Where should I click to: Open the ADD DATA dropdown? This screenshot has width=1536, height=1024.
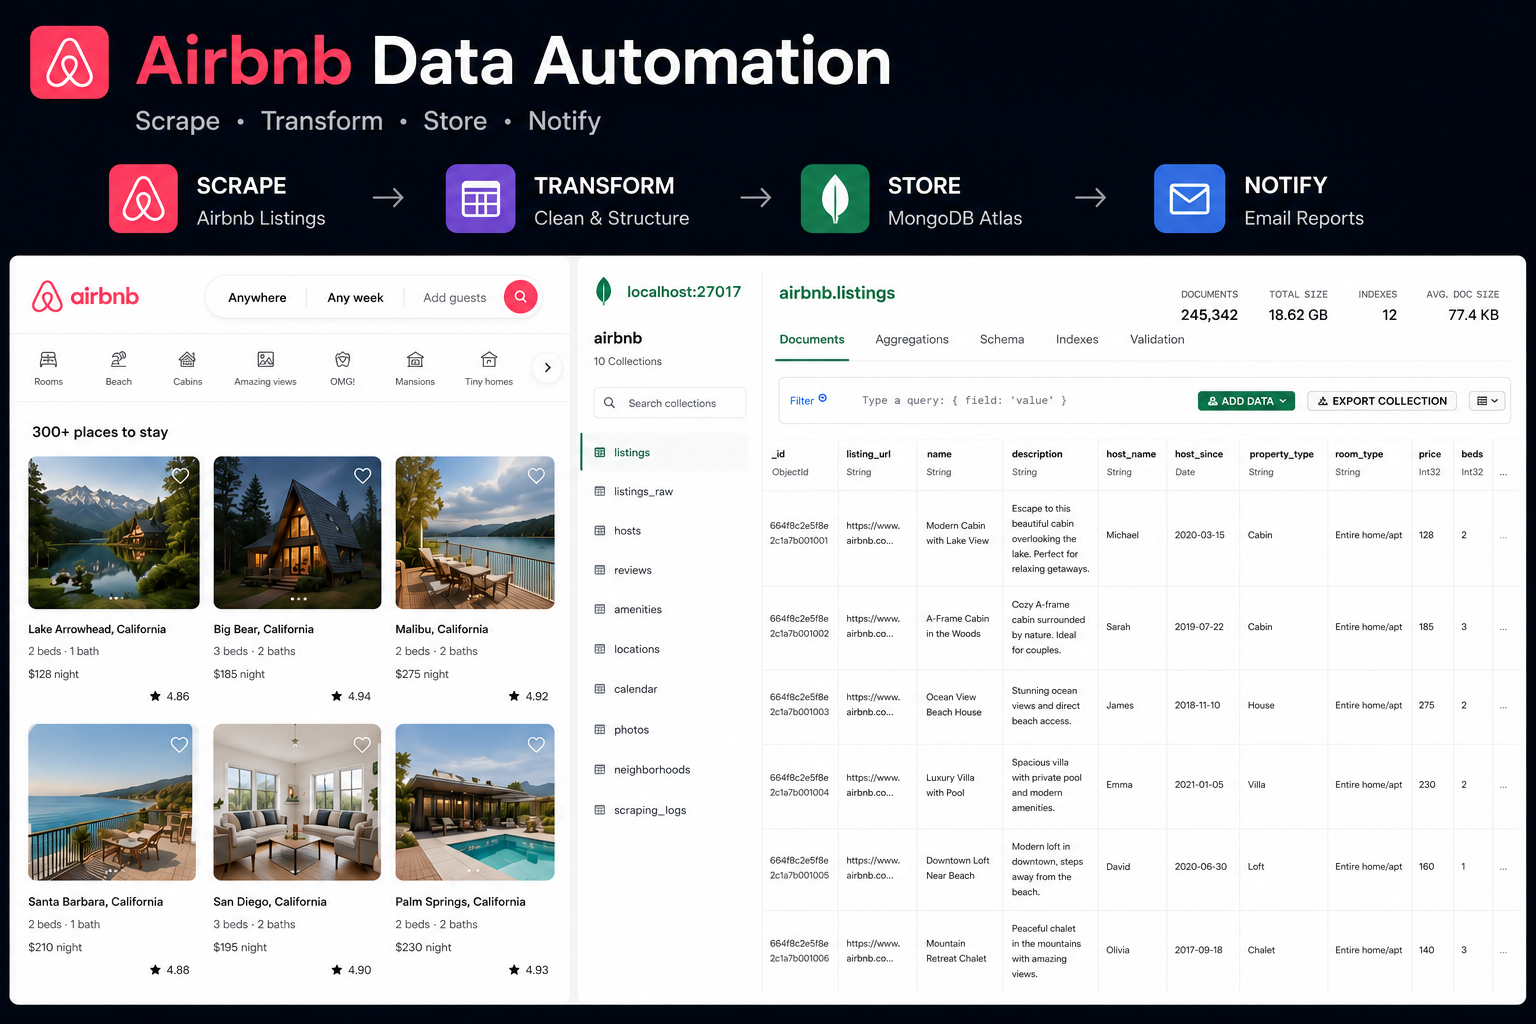pos(1246,401)
